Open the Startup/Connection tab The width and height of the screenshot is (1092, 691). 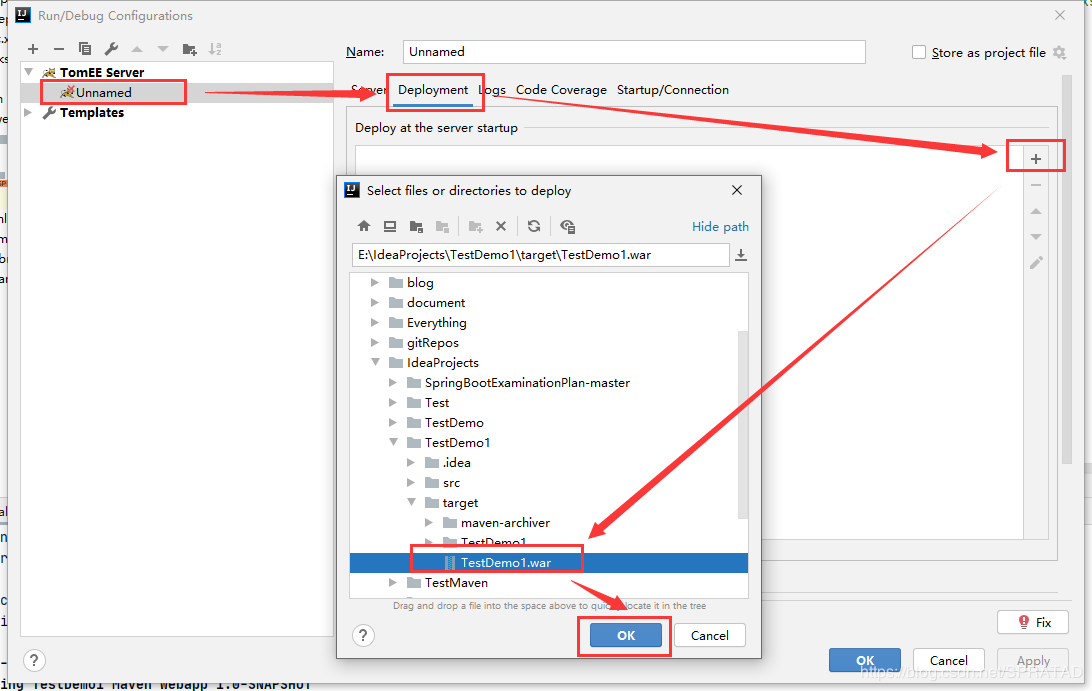672,90
